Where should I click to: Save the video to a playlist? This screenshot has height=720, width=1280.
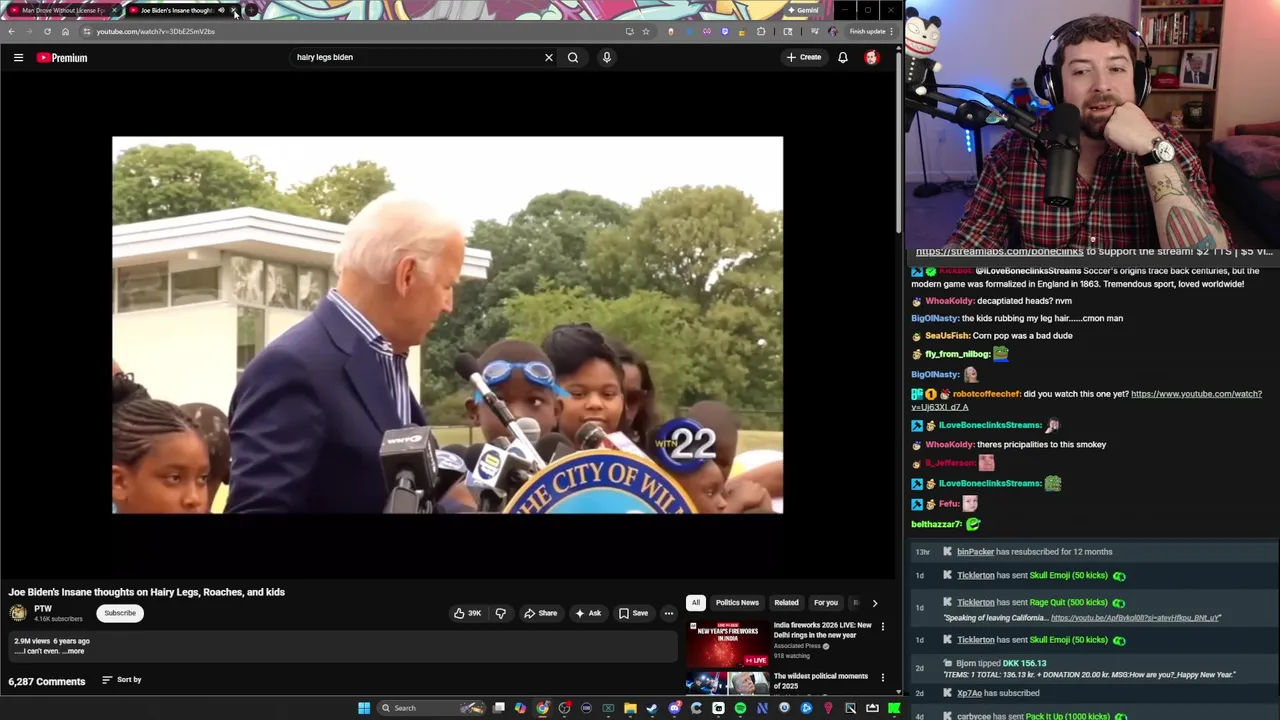[x=633, y=613]
